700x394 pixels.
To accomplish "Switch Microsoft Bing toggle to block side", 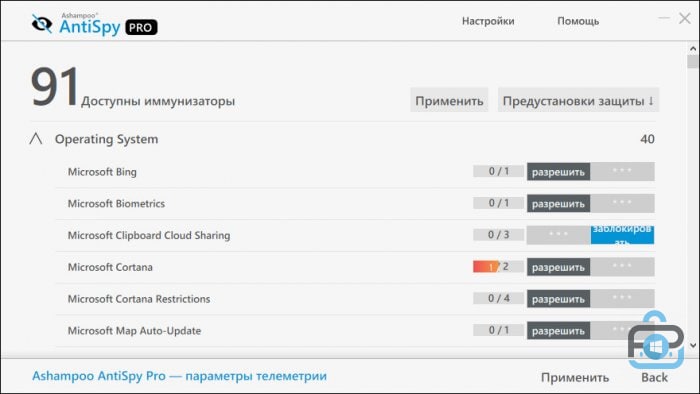I will click(x=622, y=172).
